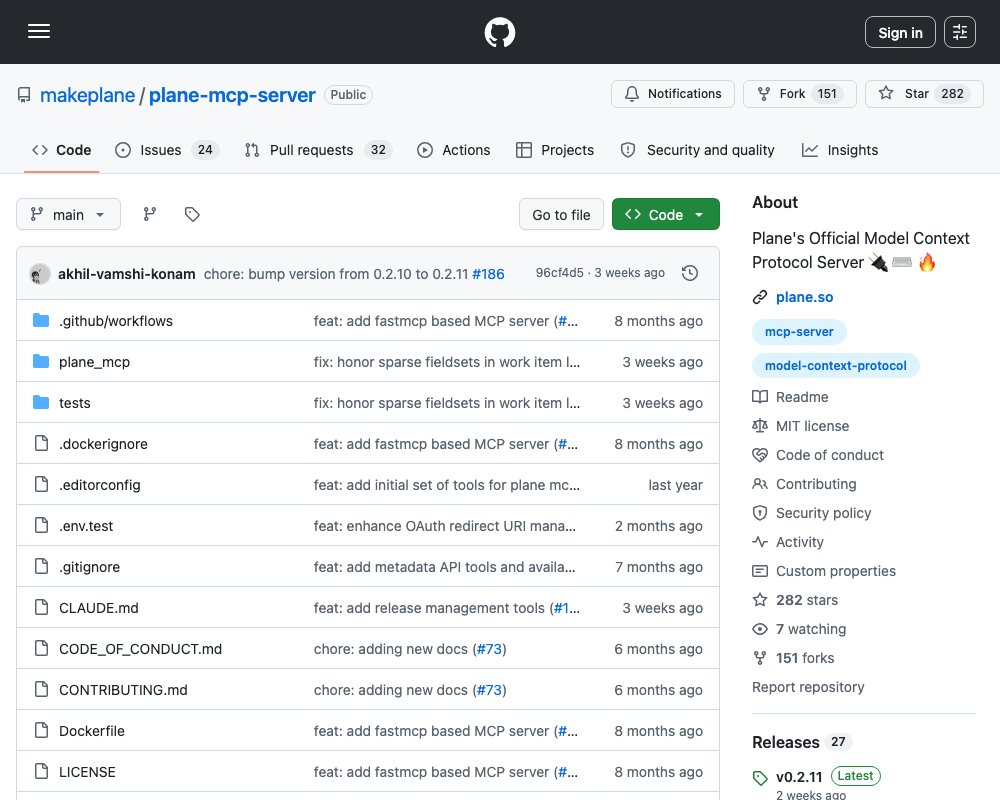The height and width of the screenshot is (800, 1000).
Task: Open CODE_OF_CONDUCT.md file
Action: coord(140,649)
